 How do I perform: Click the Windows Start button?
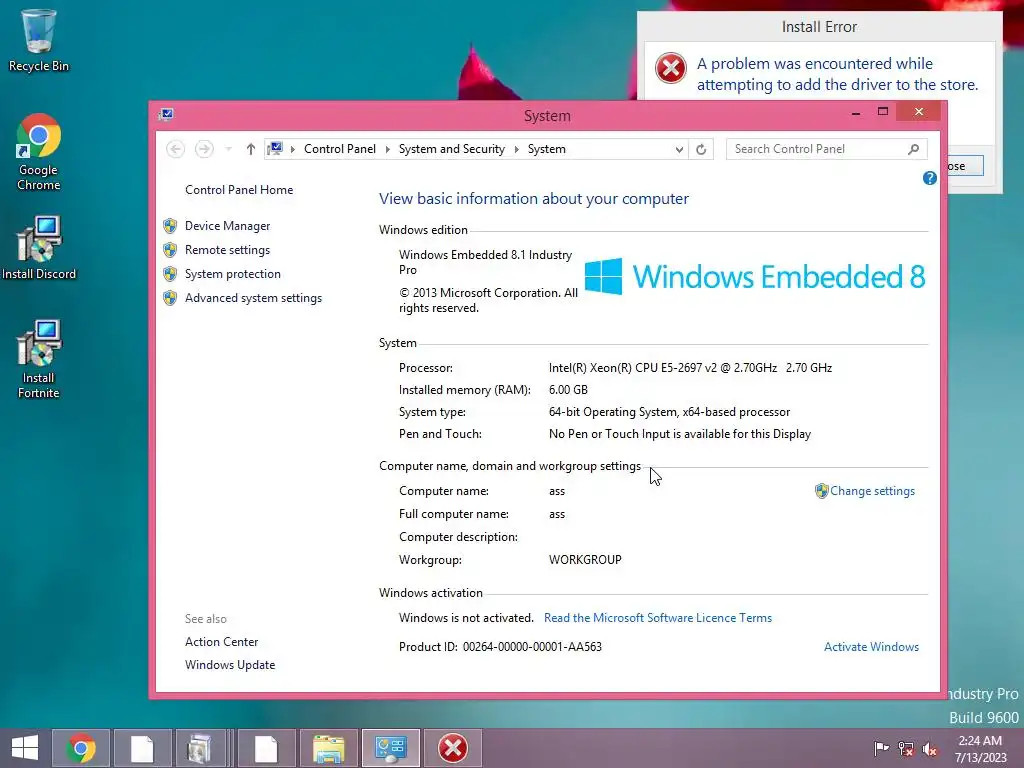(x=25, y=748)
